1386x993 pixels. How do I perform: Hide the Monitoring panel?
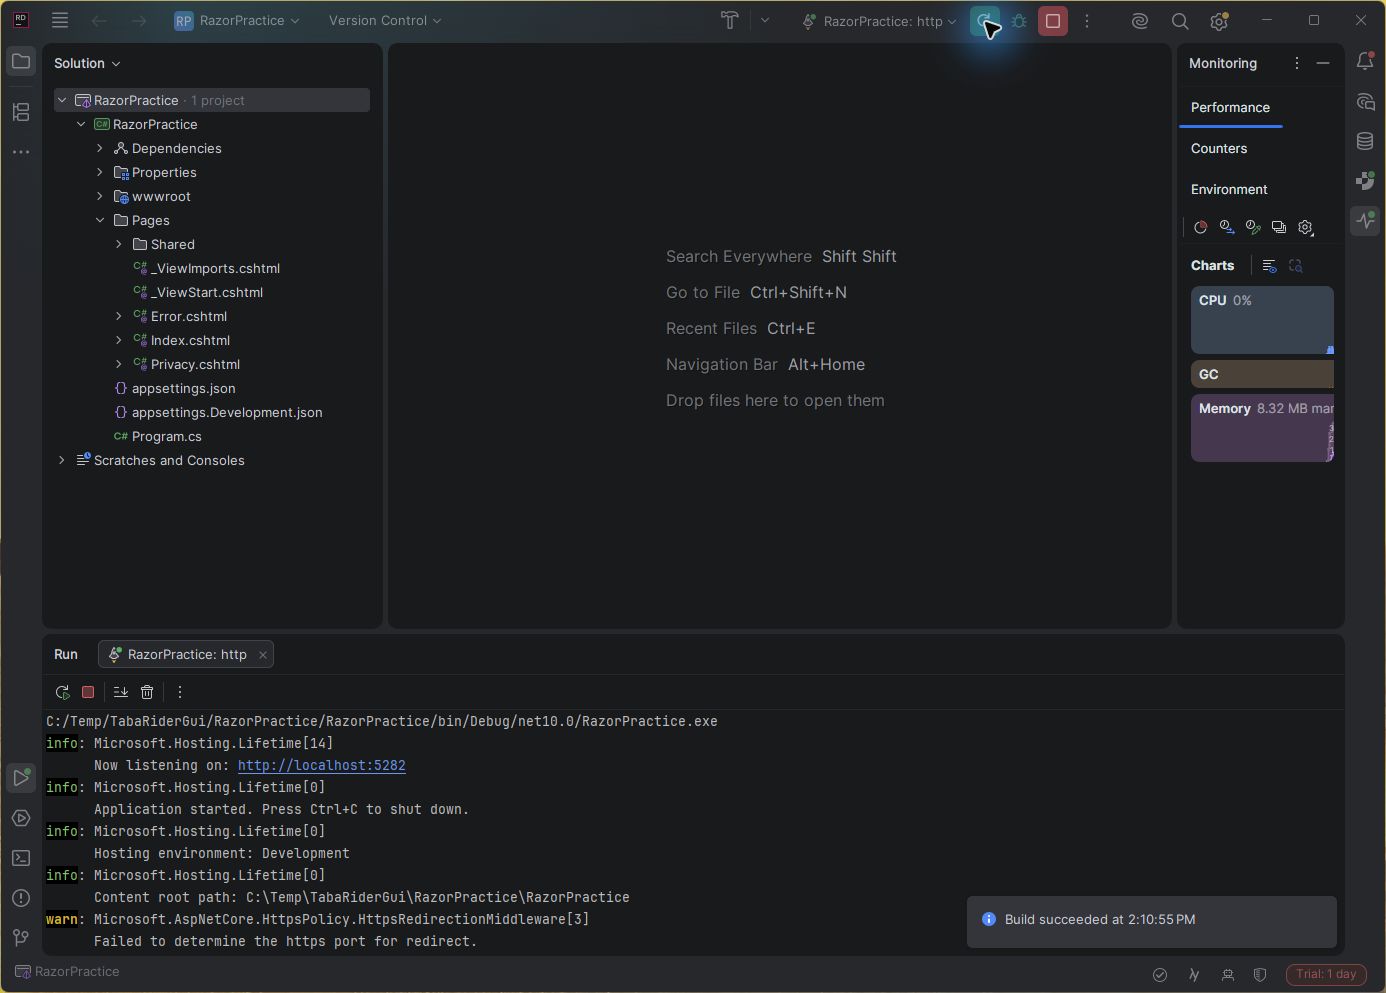[x=1323, y=63]
